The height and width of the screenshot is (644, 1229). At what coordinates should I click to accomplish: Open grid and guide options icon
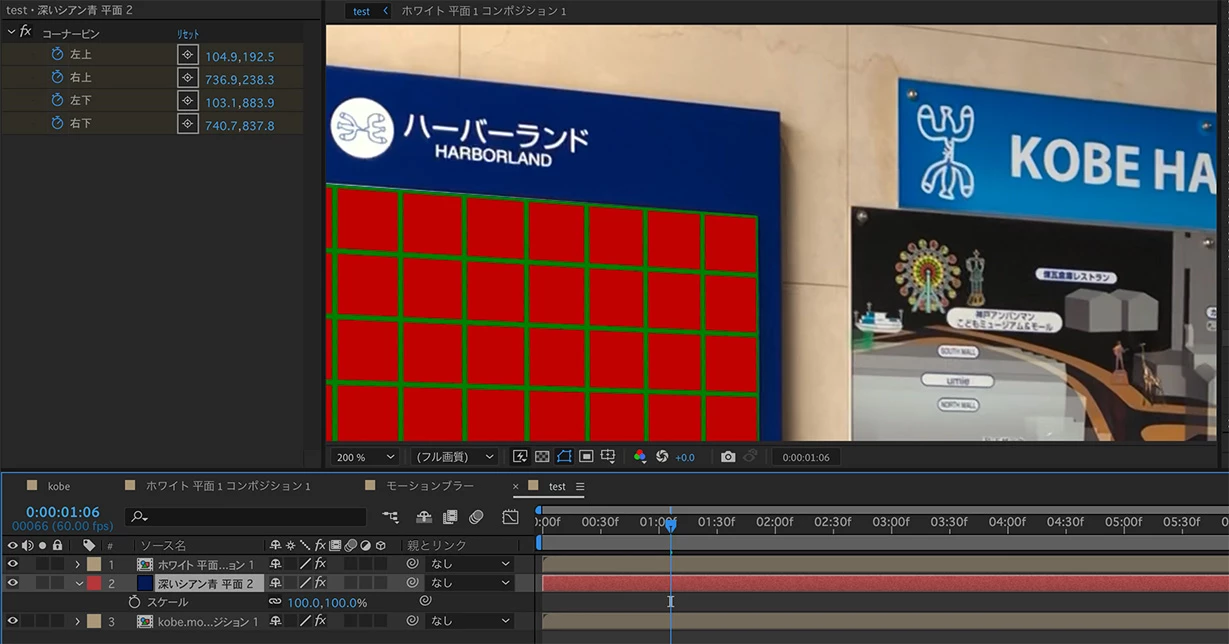(x=608, y=456)
